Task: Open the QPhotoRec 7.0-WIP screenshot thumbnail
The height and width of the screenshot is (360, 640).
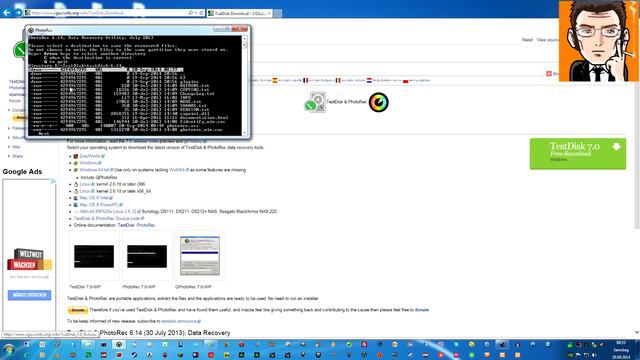Action: point(200,256)
